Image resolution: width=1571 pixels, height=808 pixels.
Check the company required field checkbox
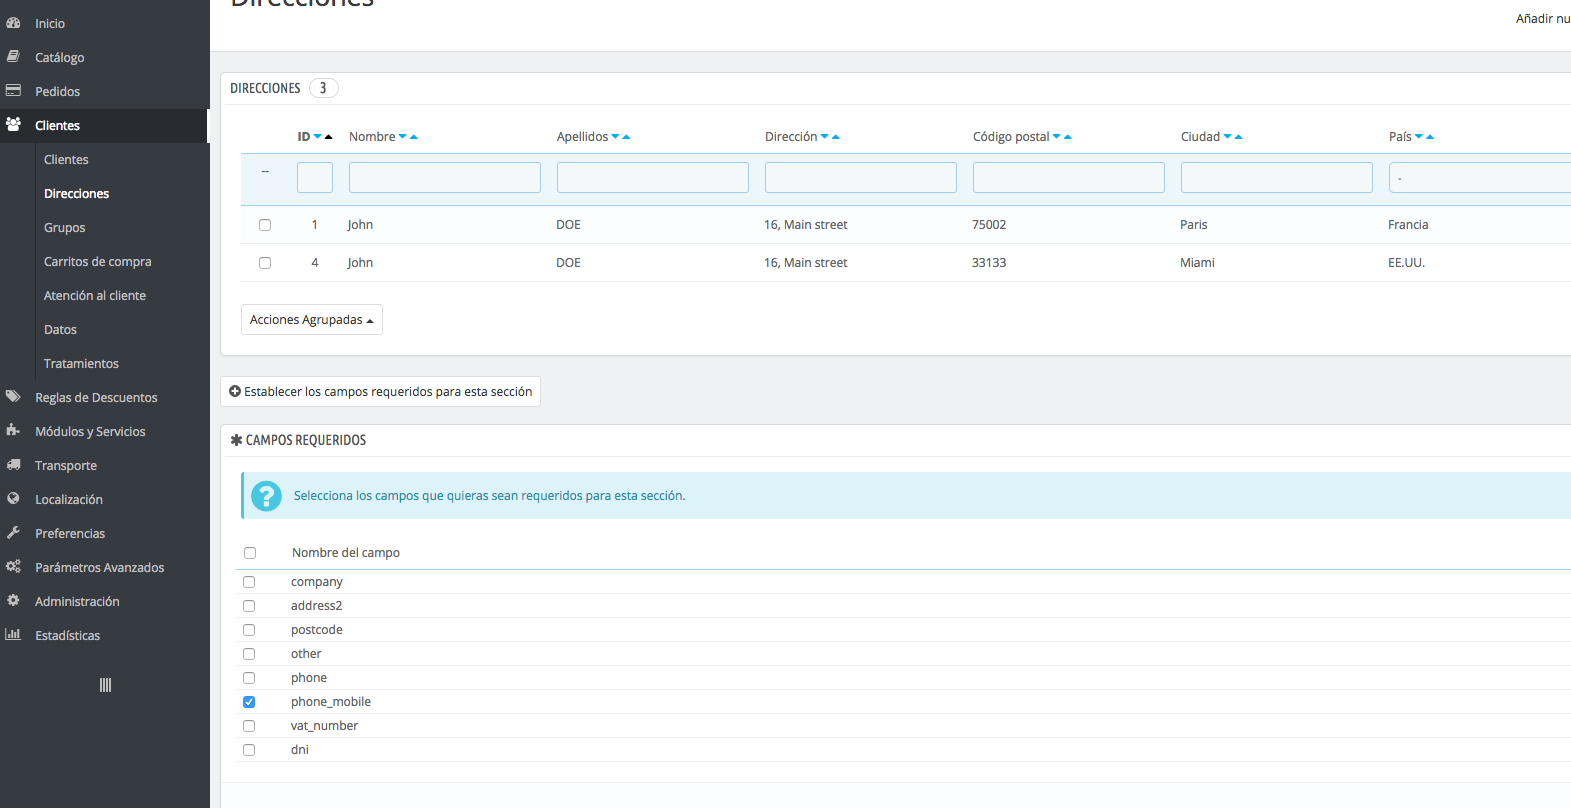(249, 582)
